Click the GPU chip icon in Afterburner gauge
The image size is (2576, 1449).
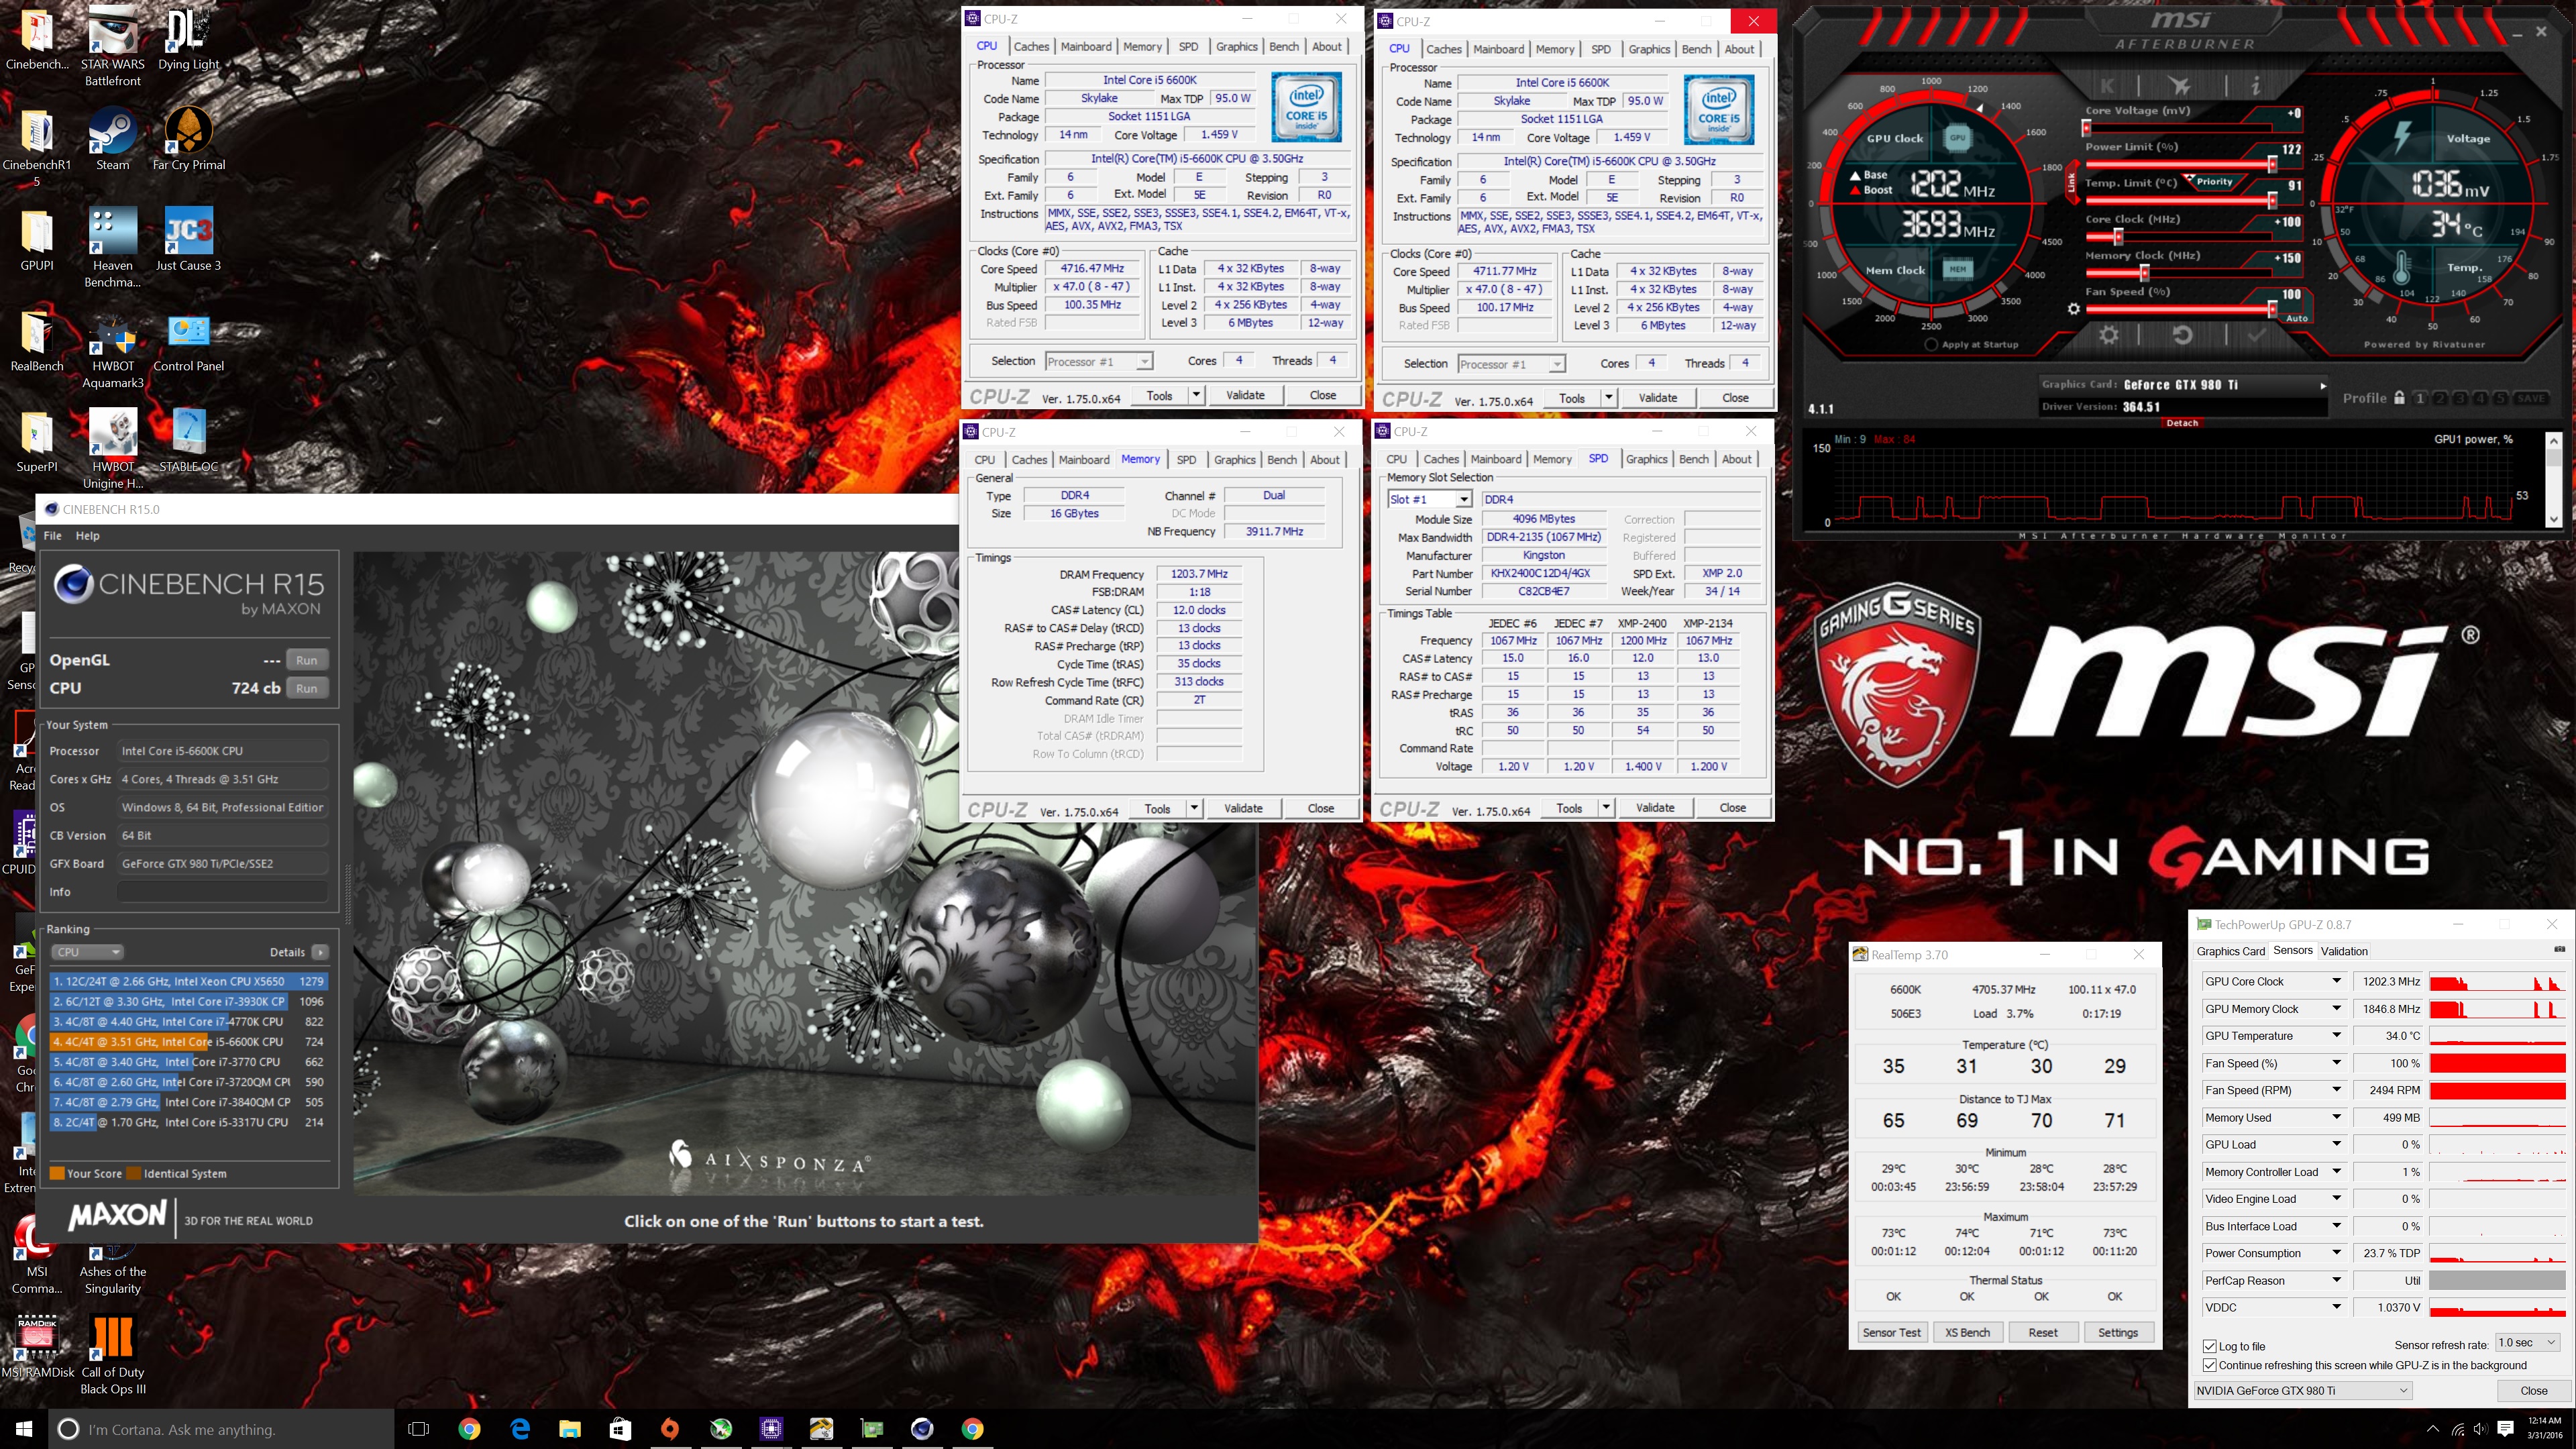[x=1957, y=138]
